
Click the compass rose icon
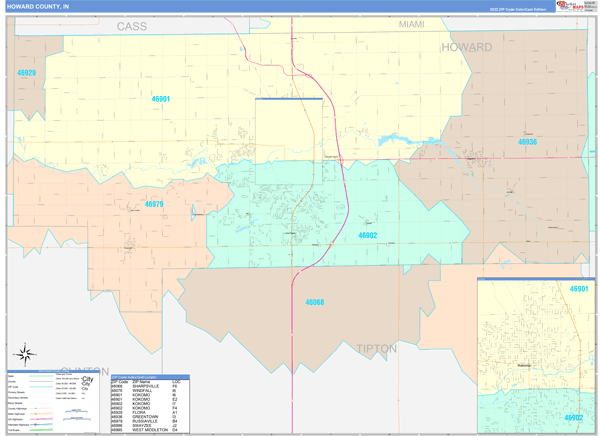coord(27,354)
